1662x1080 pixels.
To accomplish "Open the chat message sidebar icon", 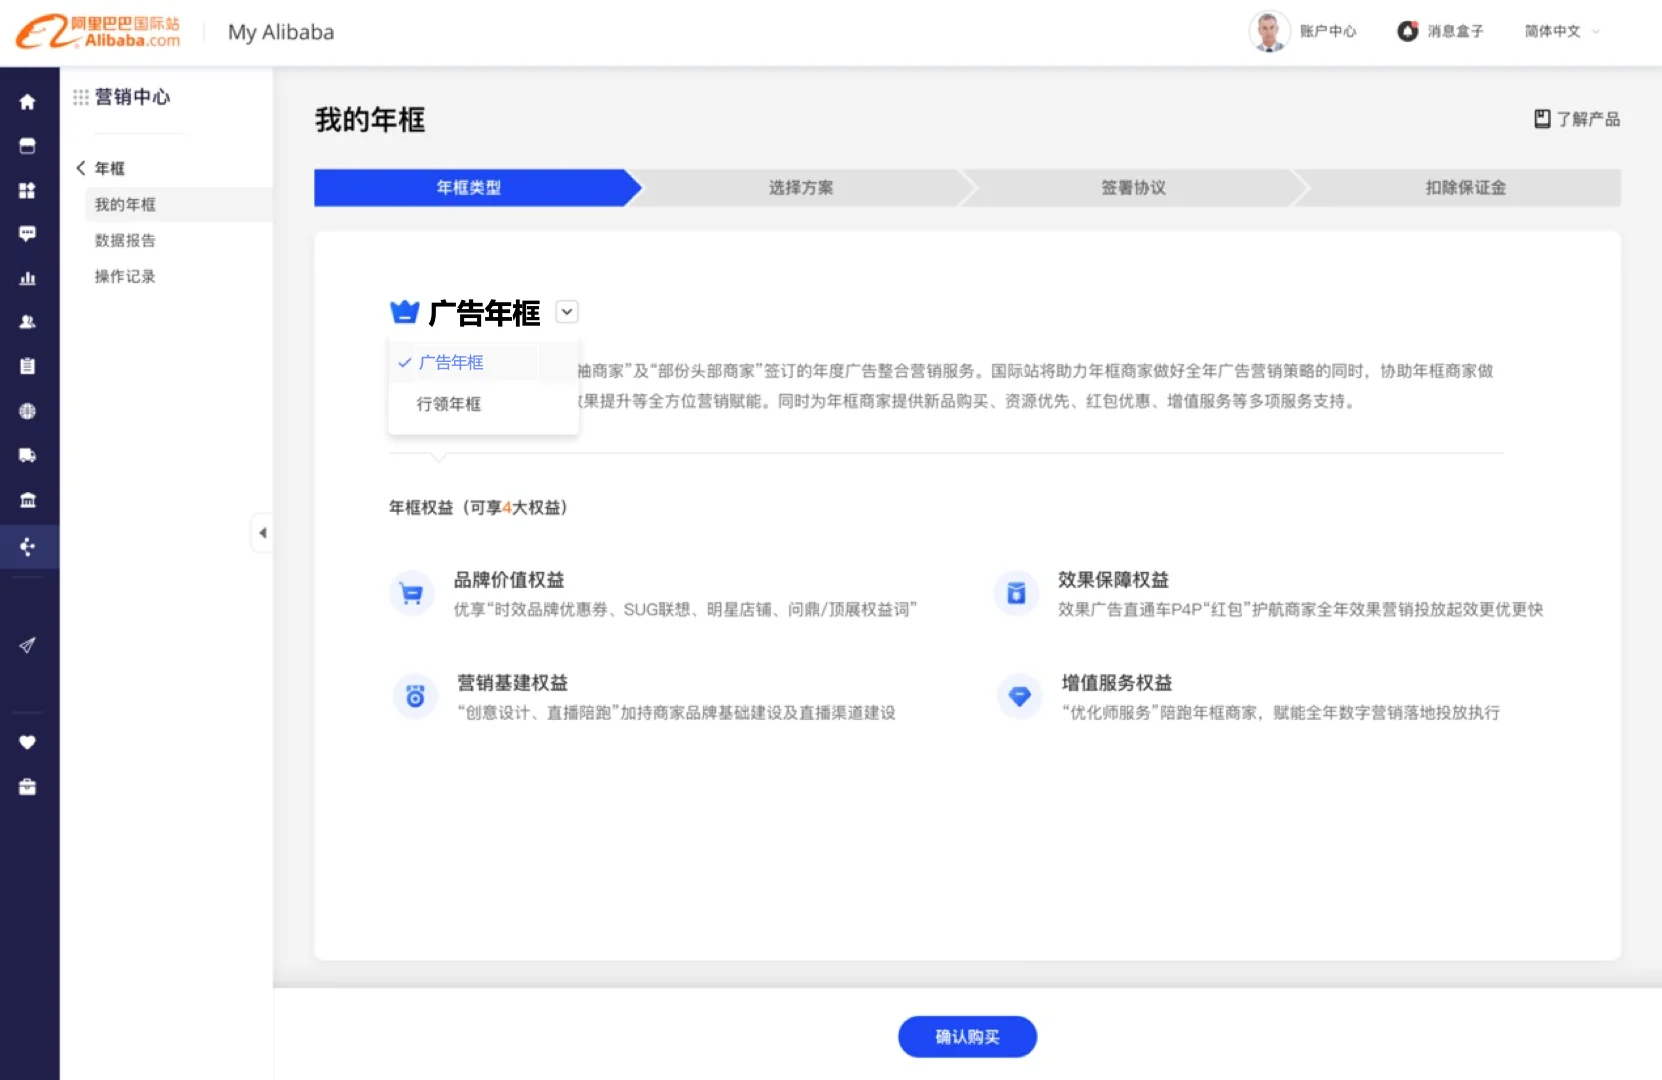I will [27, 234].
